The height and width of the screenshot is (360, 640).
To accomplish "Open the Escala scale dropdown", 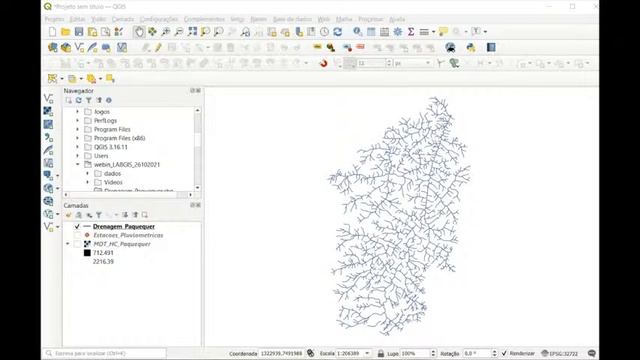I will [367, 353].
